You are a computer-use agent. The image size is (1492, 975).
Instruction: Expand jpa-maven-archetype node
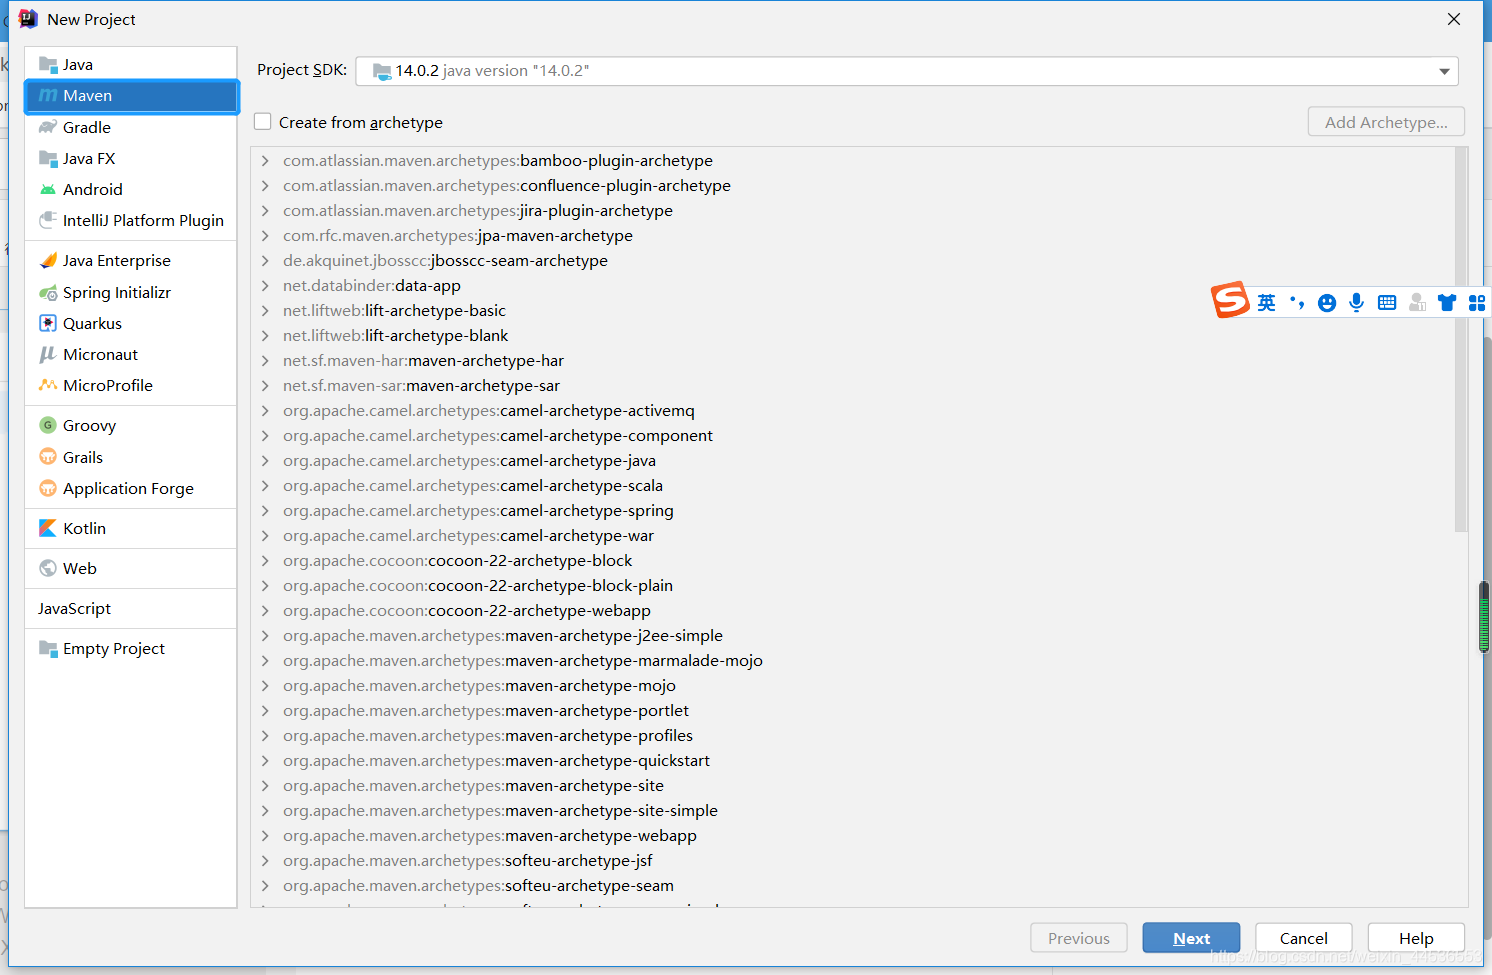click(x=265, y=235)
